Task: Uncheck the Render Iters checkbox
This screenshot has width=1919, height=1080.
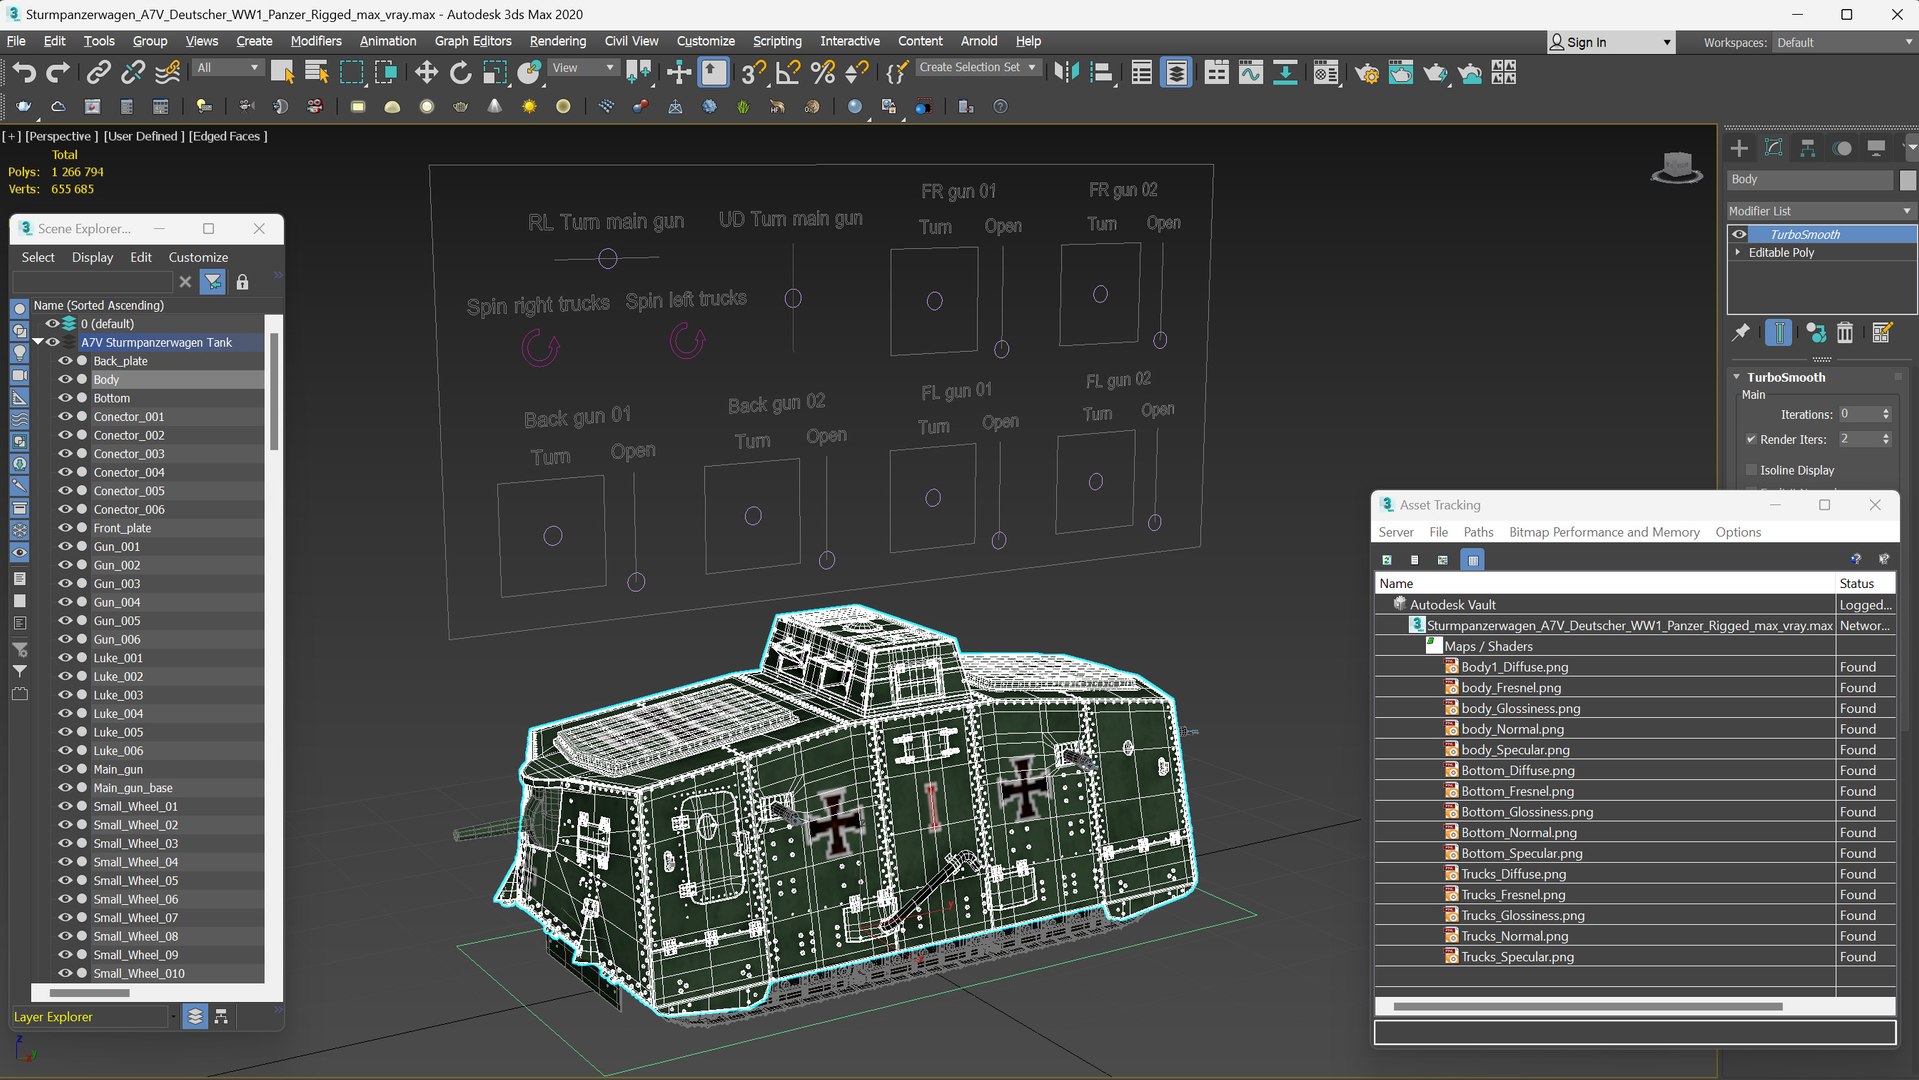Action: coord(1751,439)
